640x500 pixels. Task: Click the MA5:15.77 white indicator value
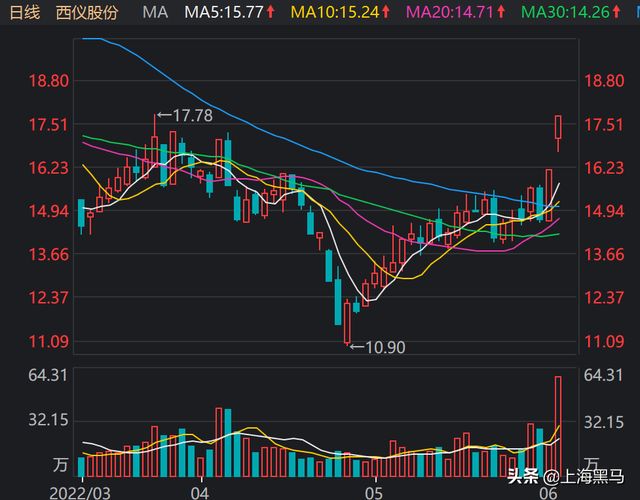pyautogui.click(x=224, y=13)
